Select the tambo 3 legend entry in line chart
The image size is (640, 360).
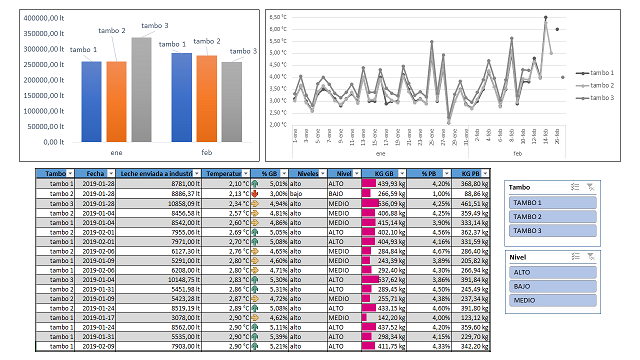tap(595, 98)
